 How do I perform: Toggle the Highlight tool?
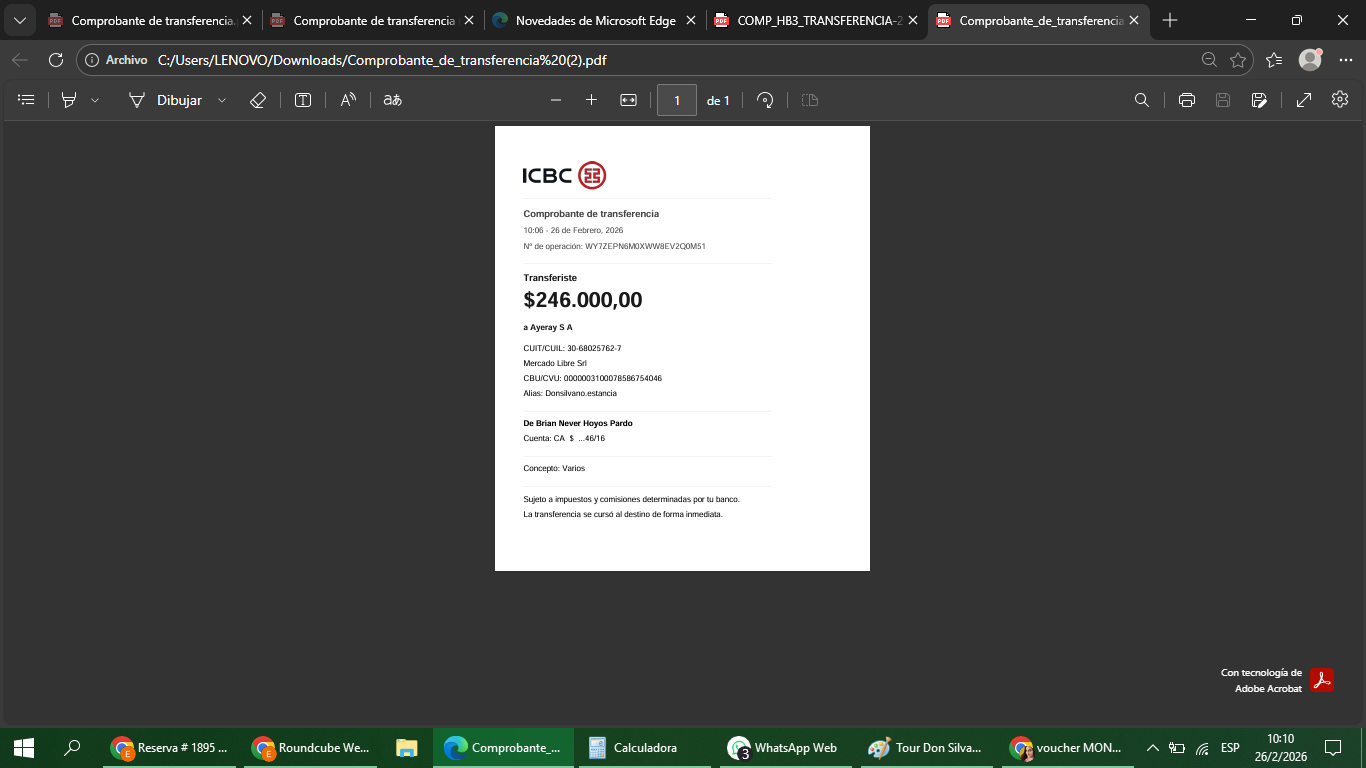69,100
